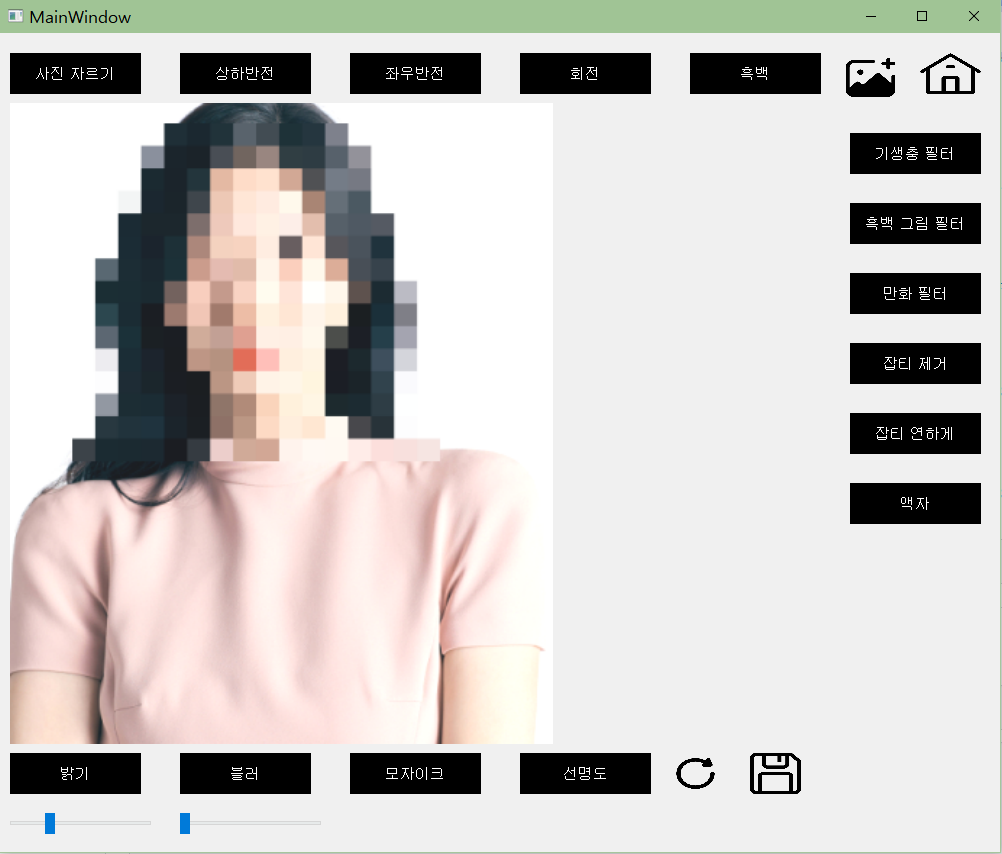The image size is (1002, 854).
Task: Select the 밝기 brightness button
Action: click(x=75, y=773)
